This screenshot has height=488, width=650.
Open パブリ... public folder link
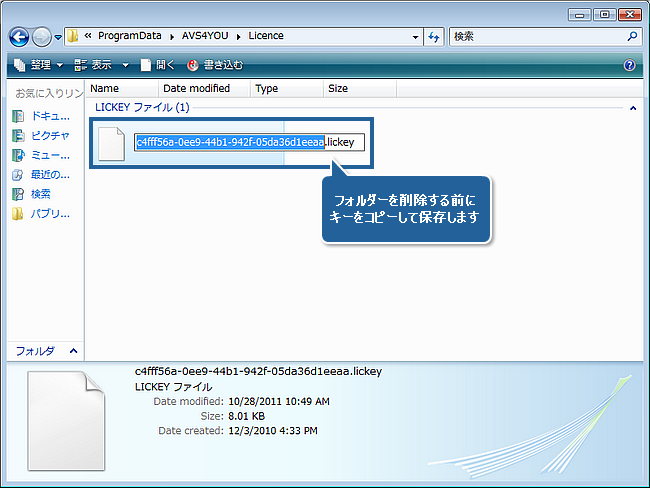click(51, 214)
